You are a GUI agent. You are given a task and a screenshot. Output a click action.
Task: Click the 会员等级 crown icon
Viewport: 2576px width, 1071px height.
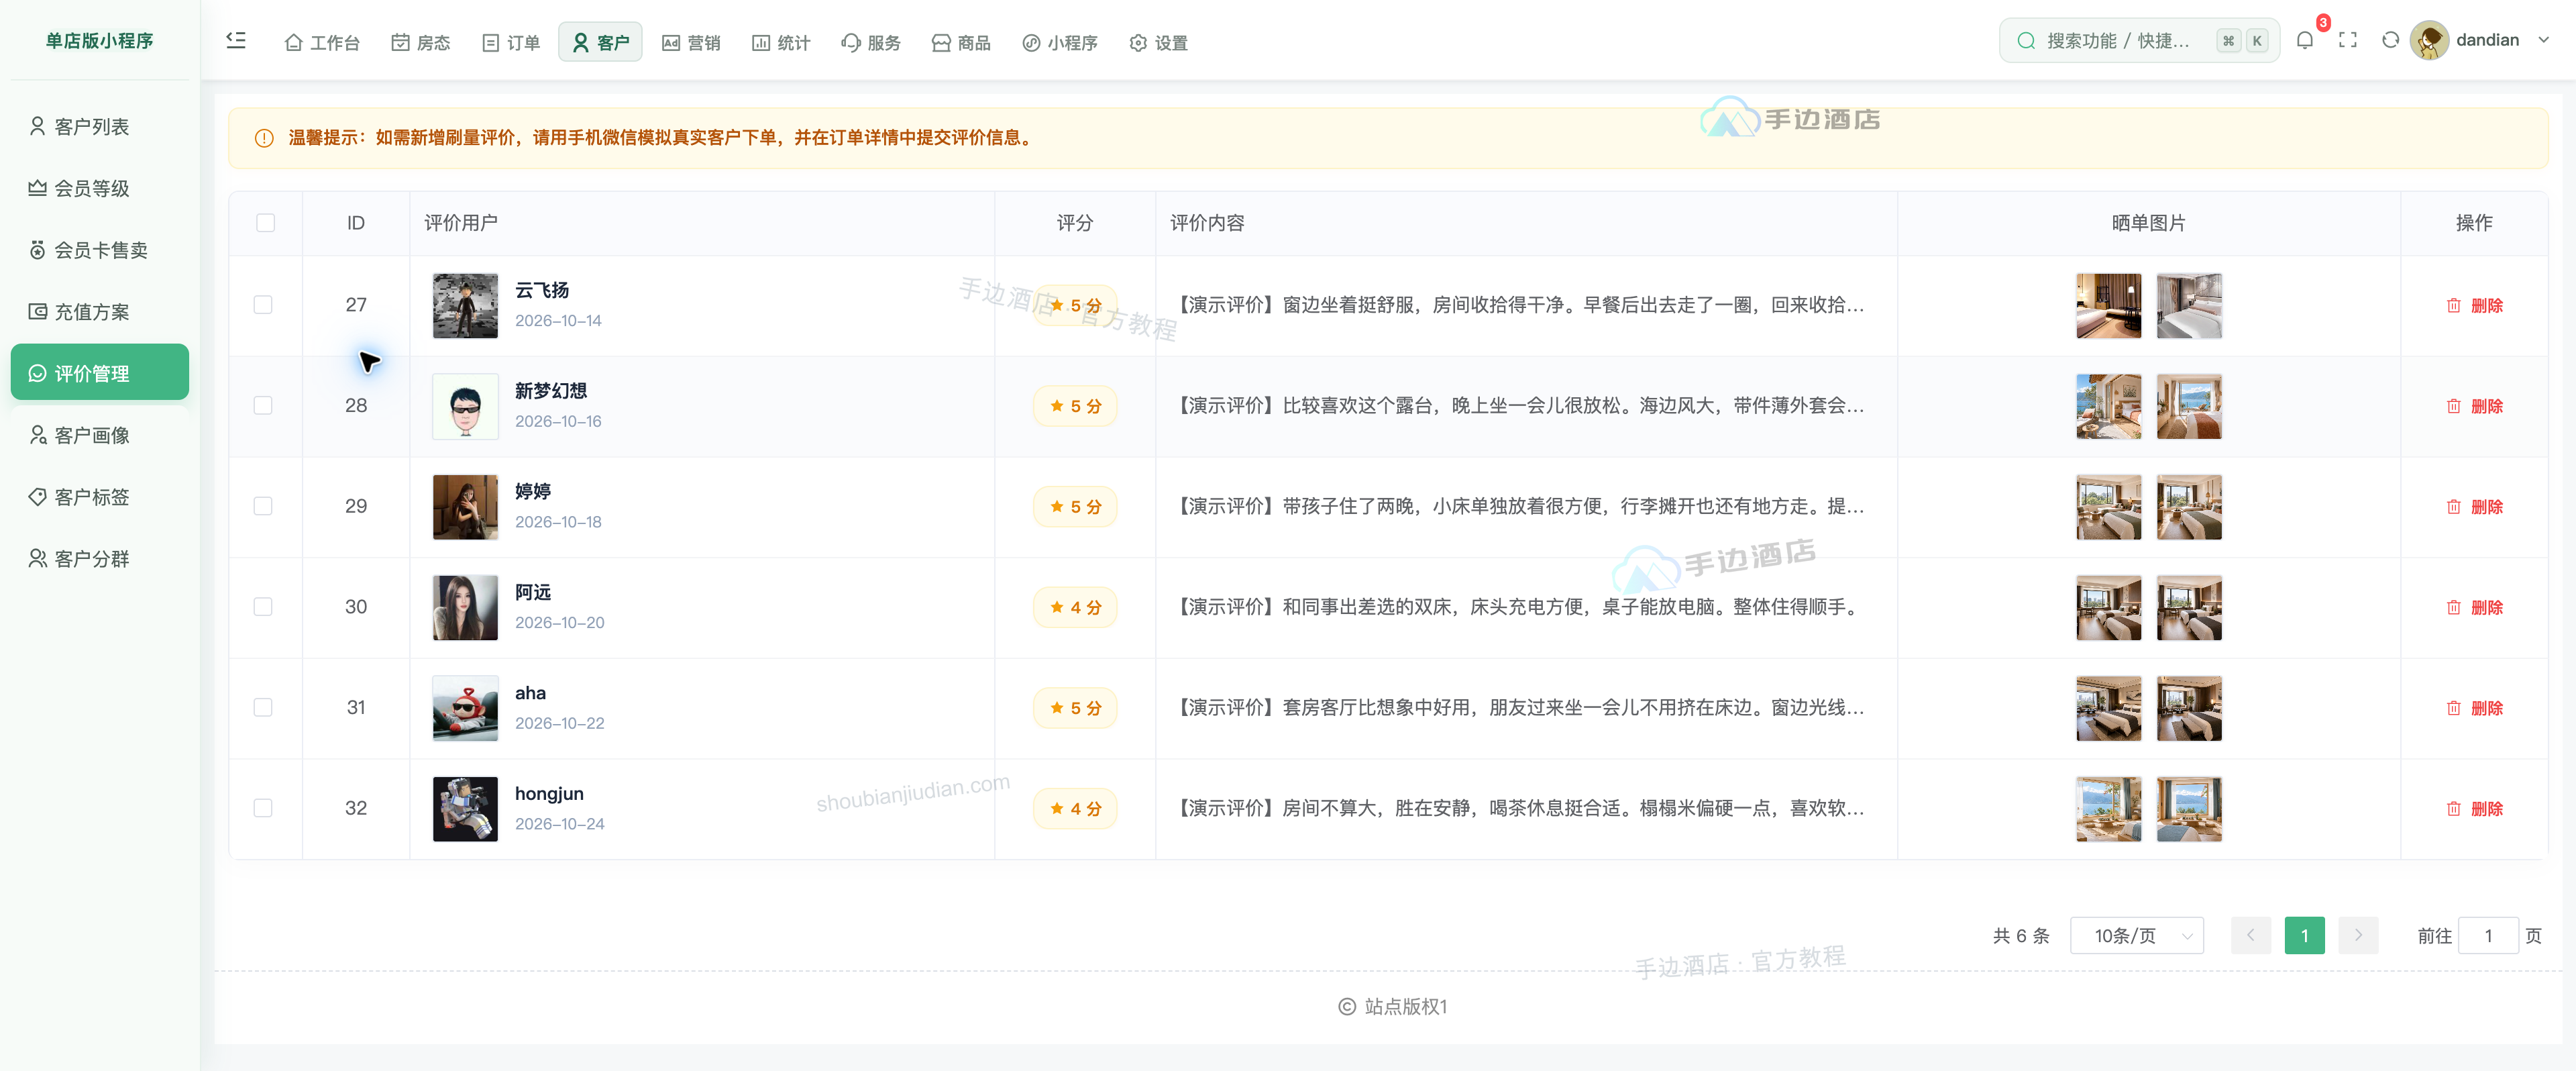(37, 188)
